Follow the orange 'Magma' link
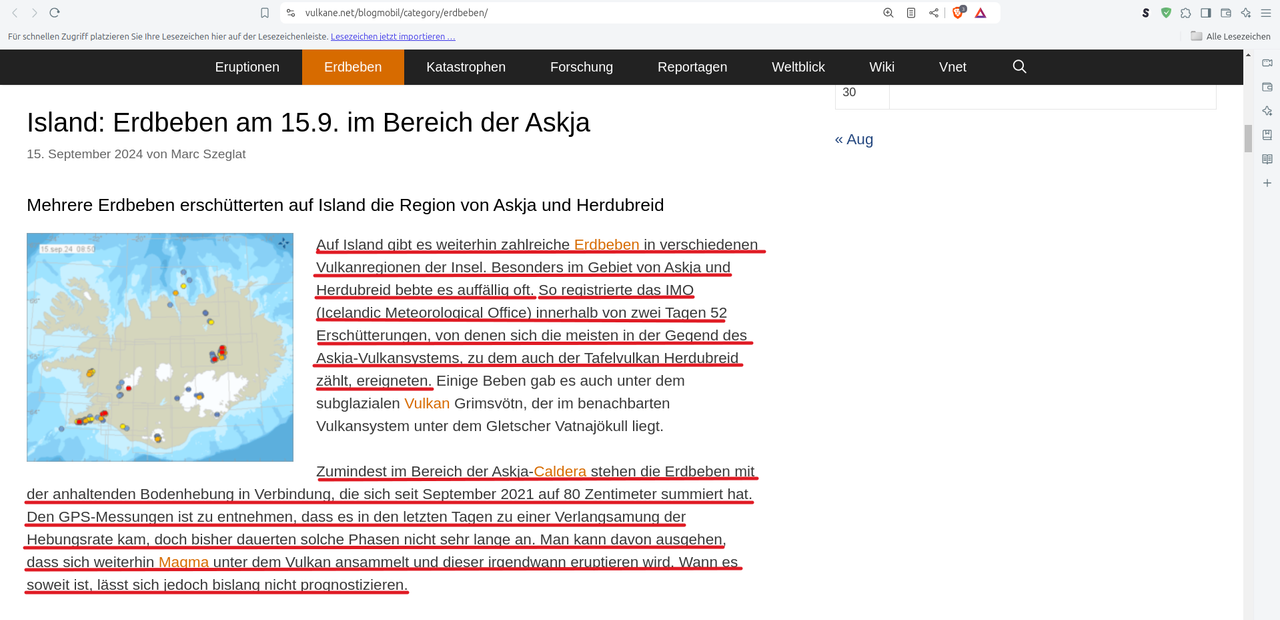The width and height of the screenshot is (1280, 620). point(183,562)
